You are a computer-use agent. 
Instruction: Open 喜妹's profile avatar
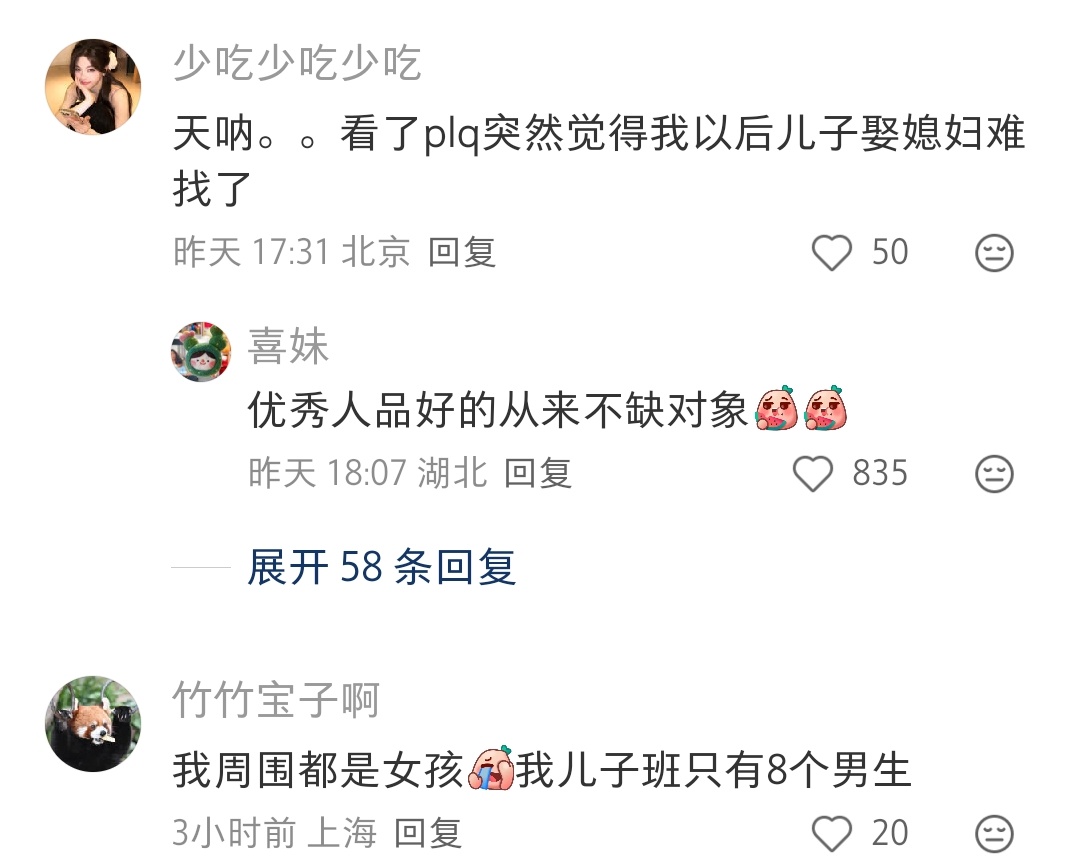pyautogui.click(x=201, y=351)
